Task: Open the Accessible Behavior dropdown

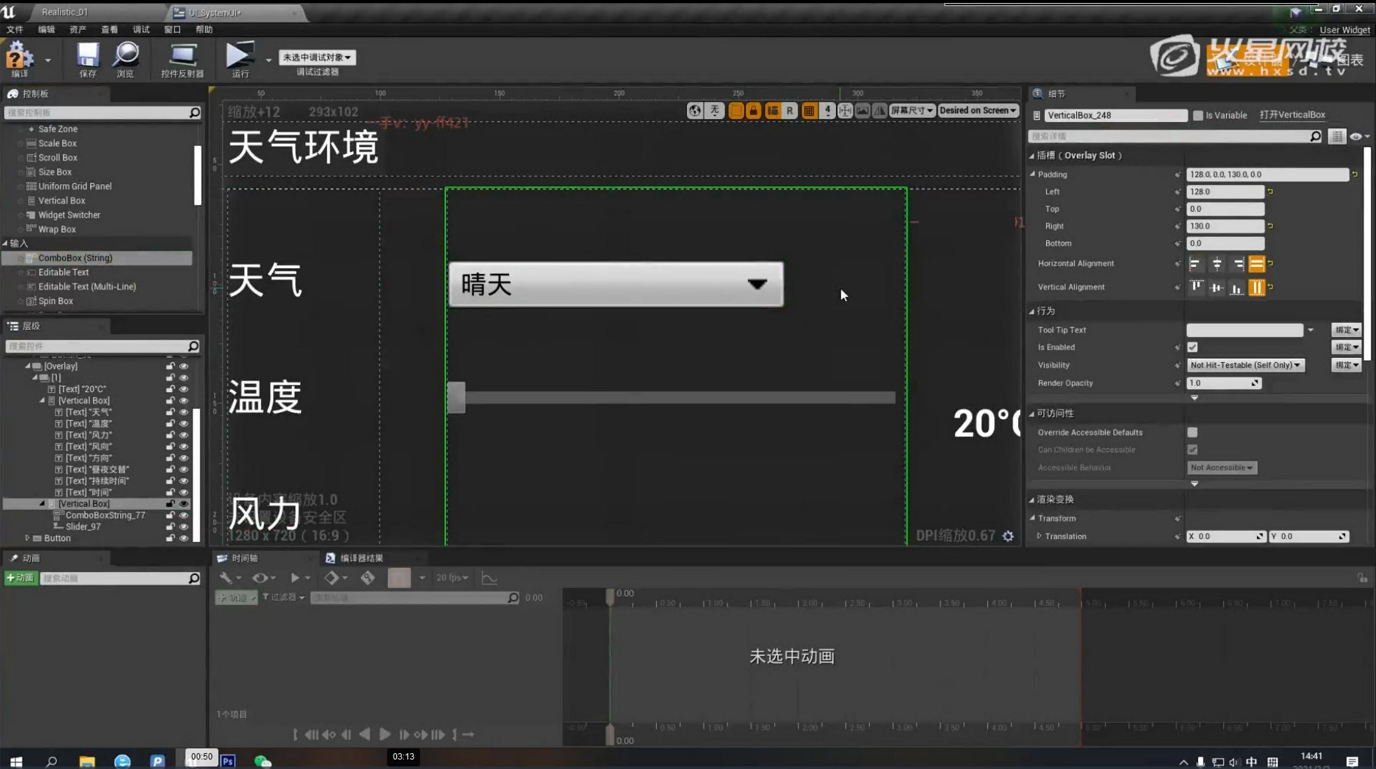Action: [x=1221, y=468]
